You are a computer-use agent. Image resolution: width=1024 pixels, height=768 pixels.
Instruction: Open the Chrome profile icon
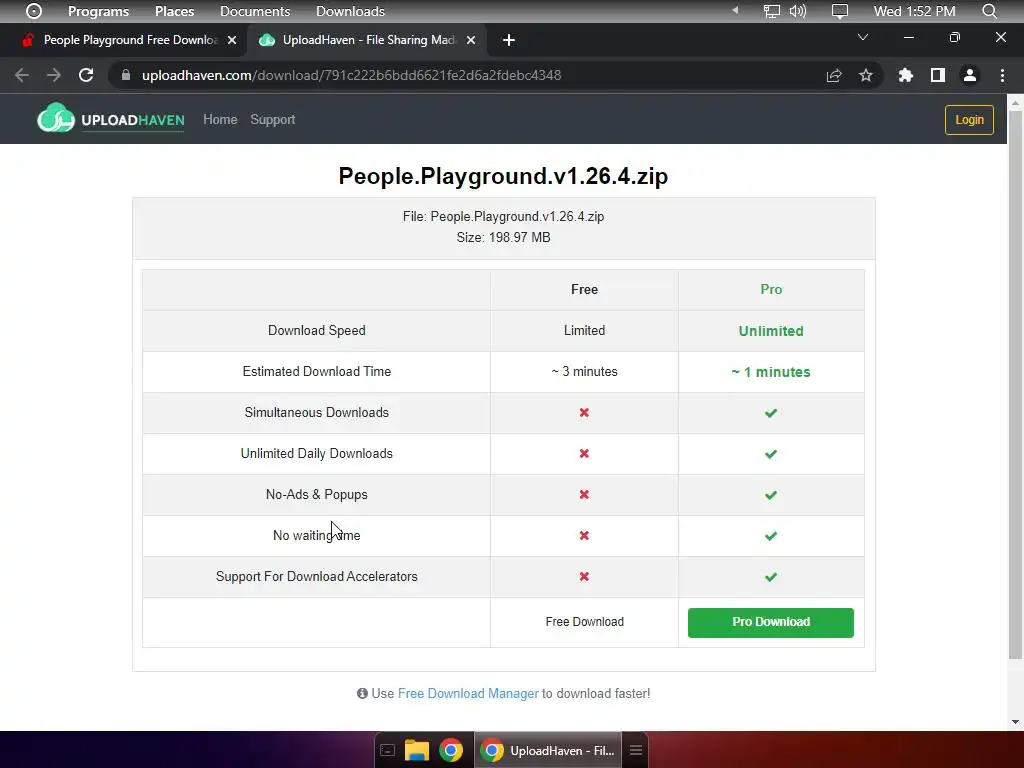[x=970, y=75]
